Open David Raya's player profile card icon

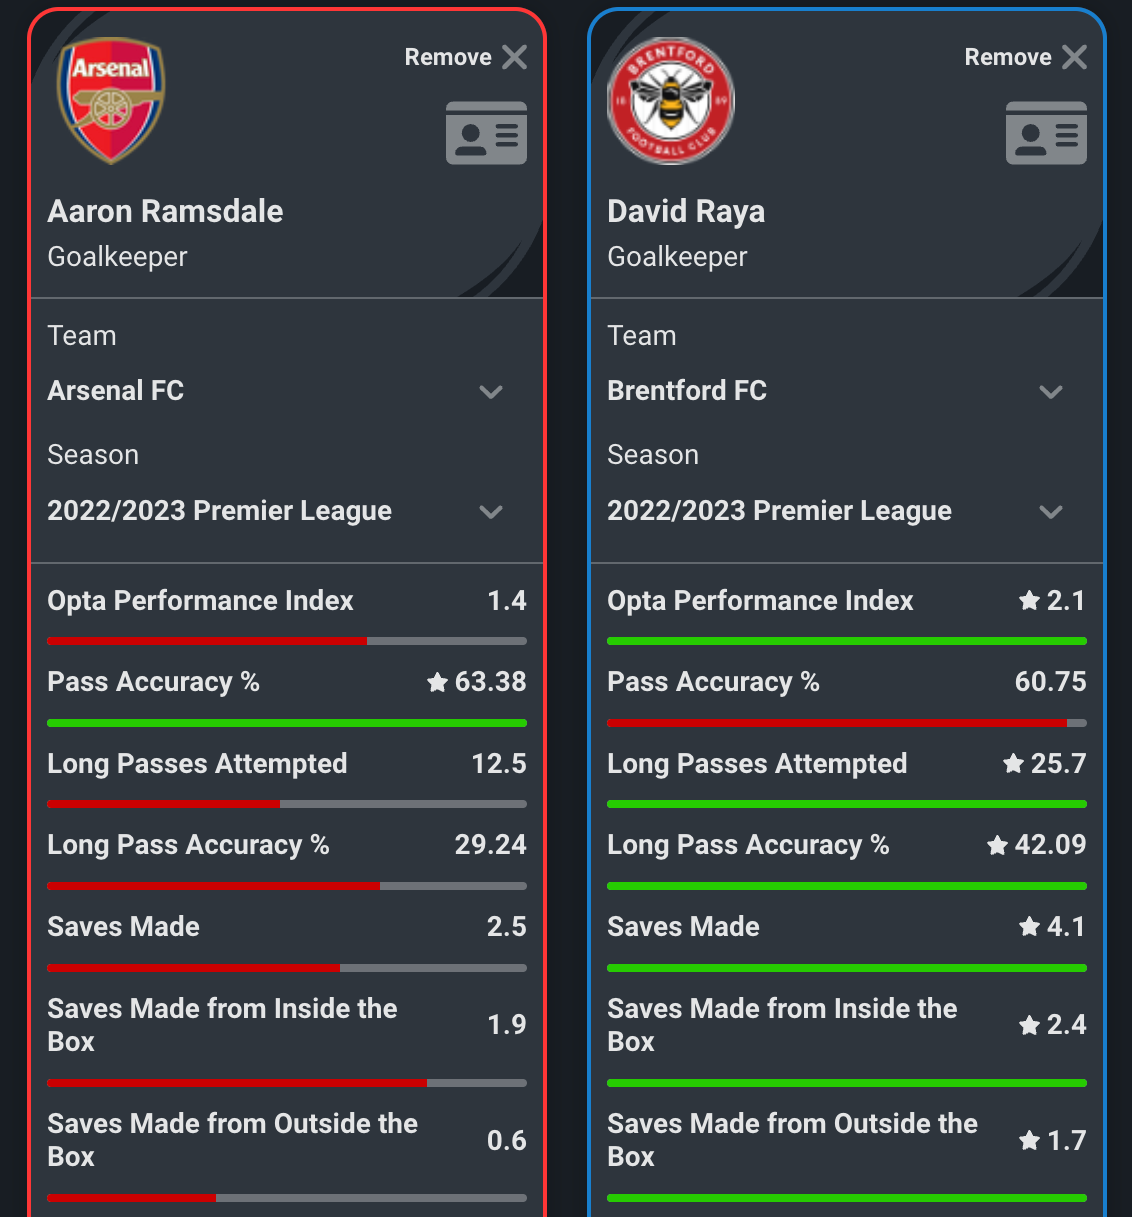point(1046,132)
